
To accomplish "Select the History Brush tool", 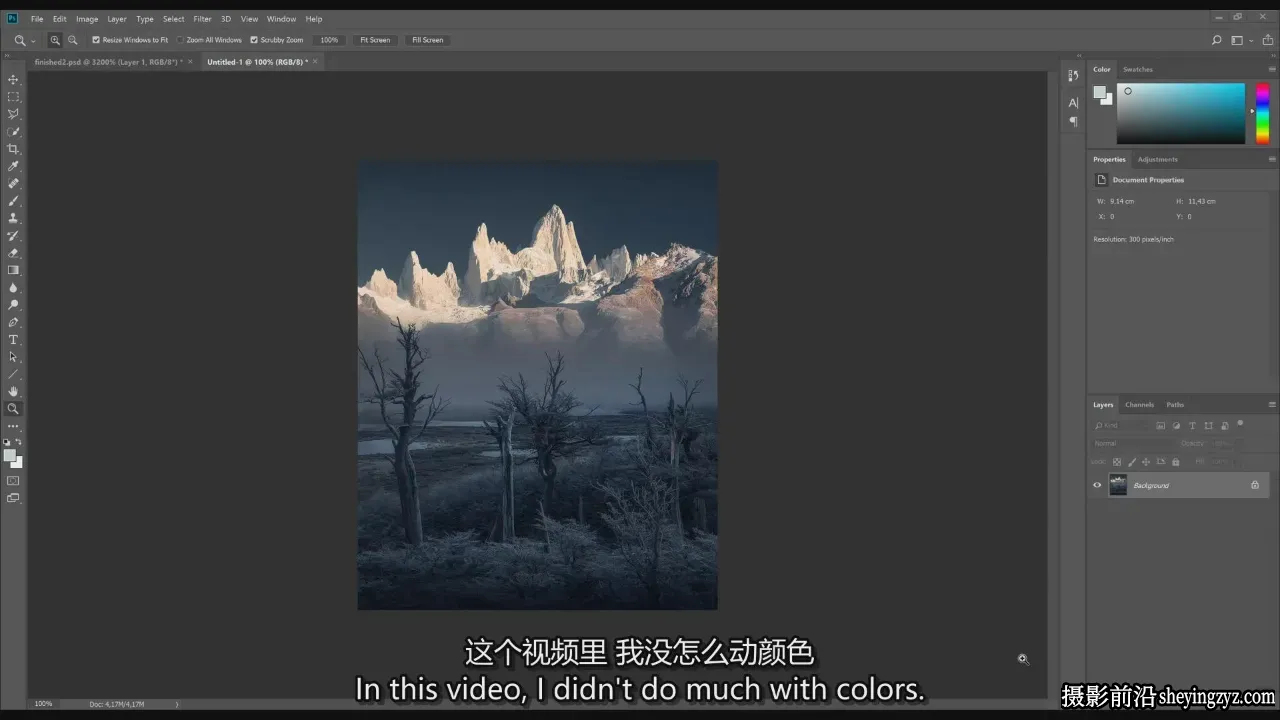I will pos(13,236).
